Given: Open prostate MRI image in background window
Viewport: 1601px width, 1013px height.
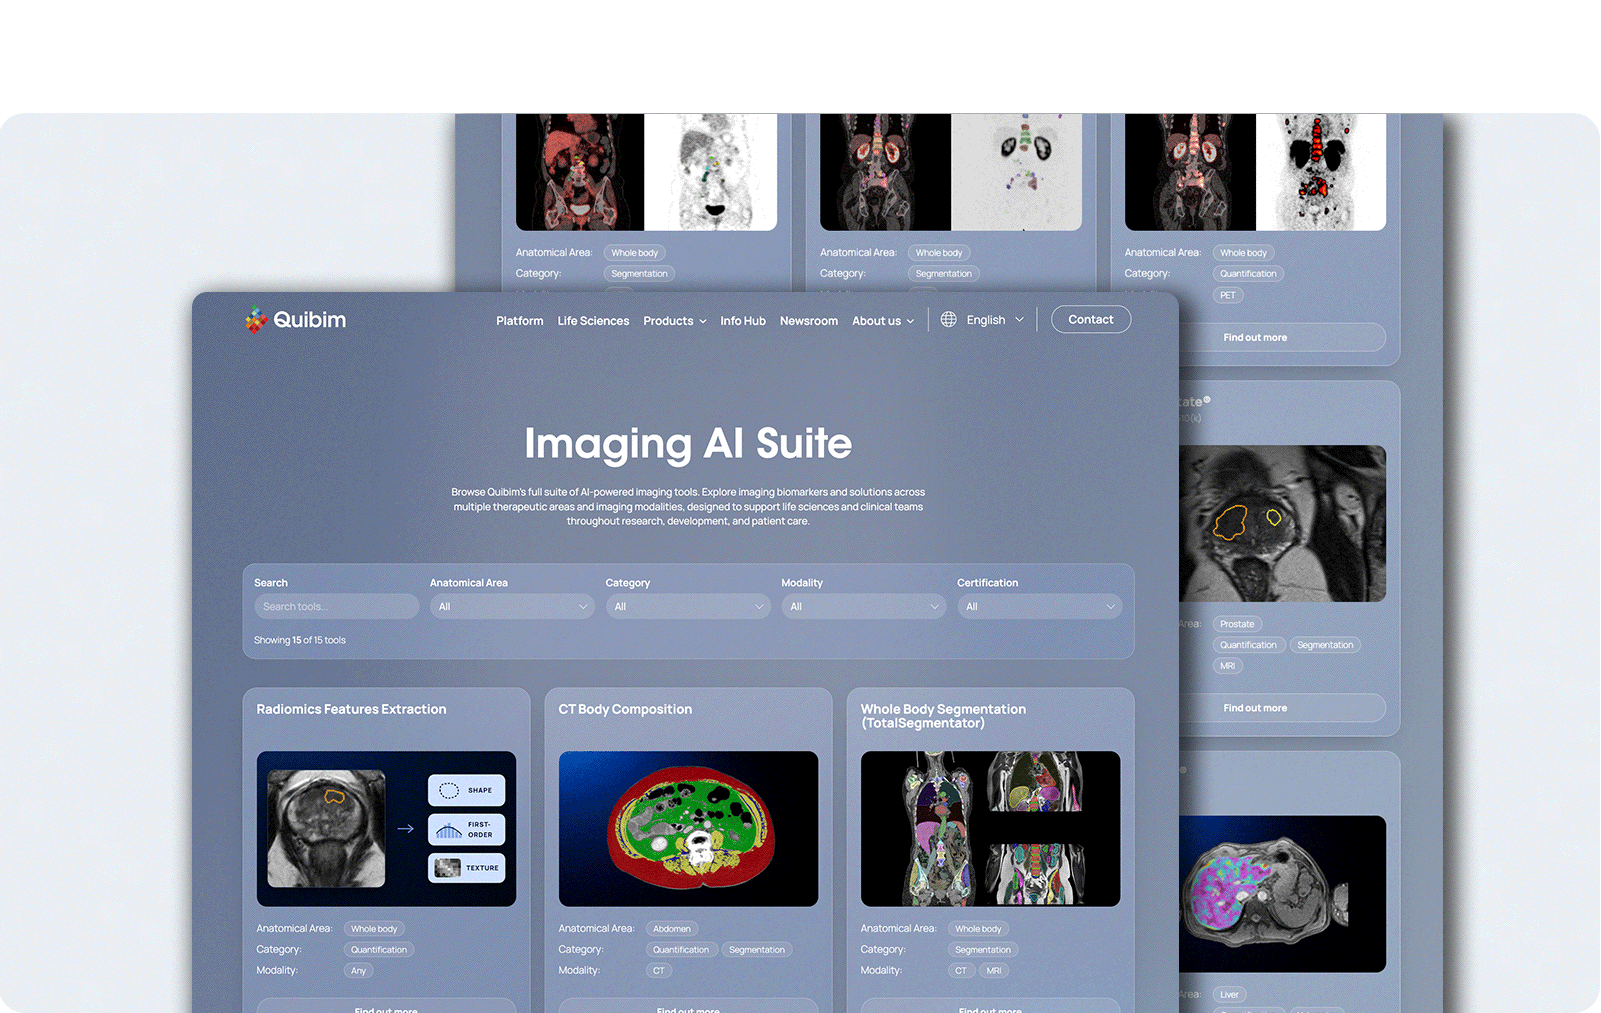Looking at the screenshot, I should click(x=1283, y=524).
